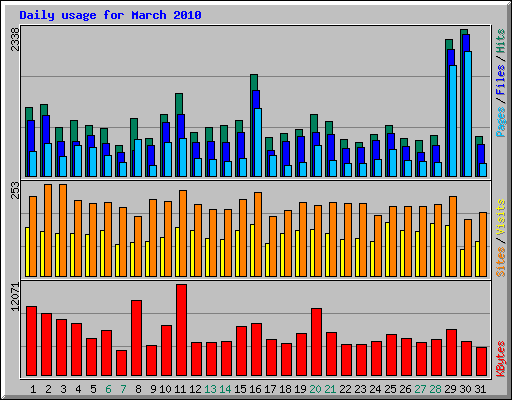Click the blue 'Files' legend label

(501, 80)
